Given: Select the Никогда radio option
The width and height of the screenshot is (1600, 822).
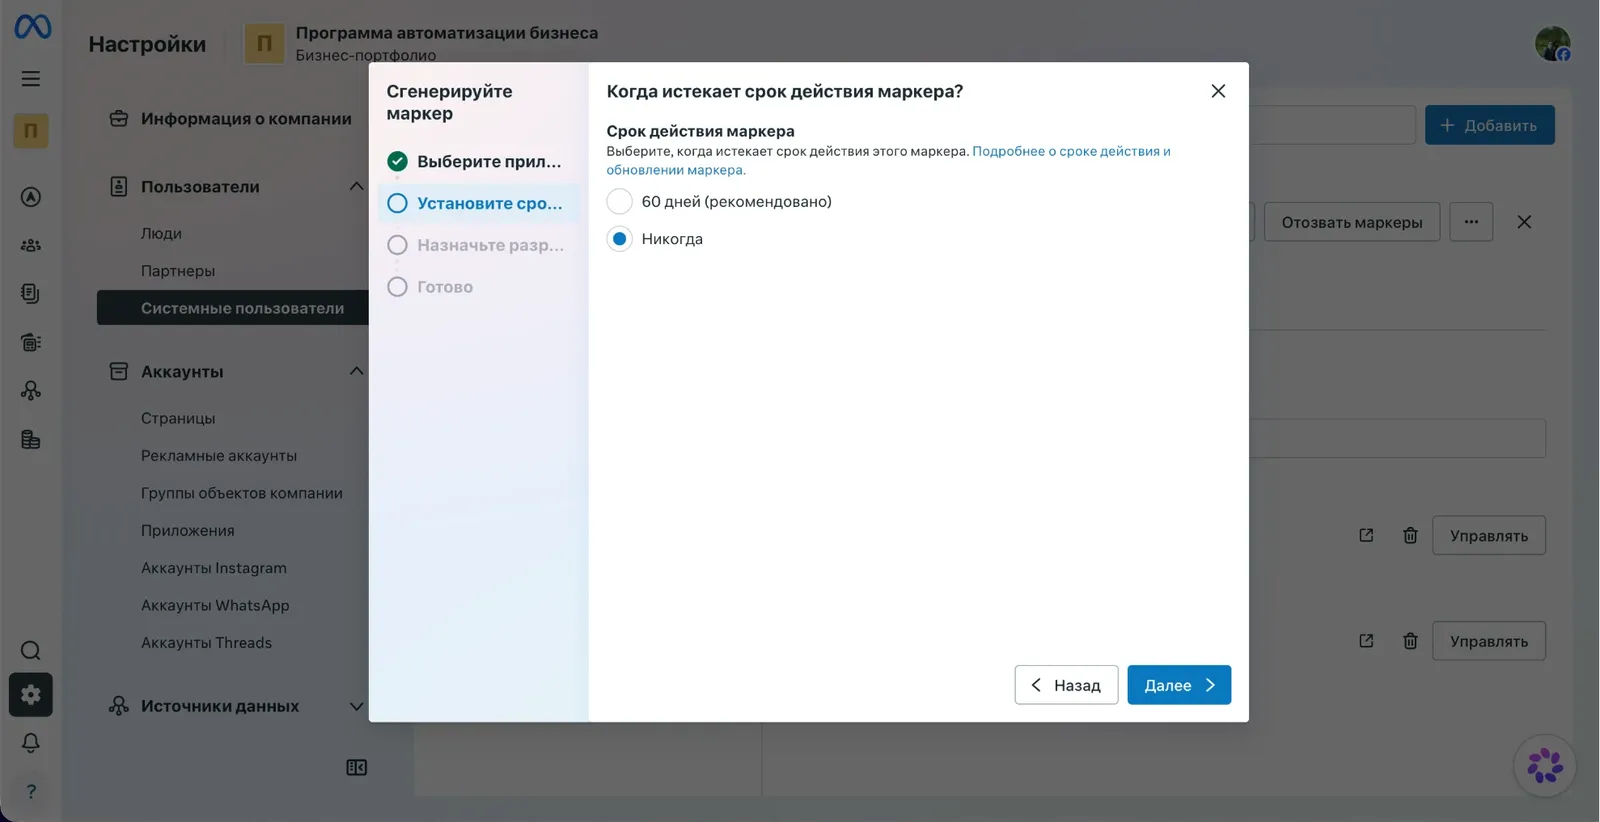Looking at the screenshot, I should (620, 239).
